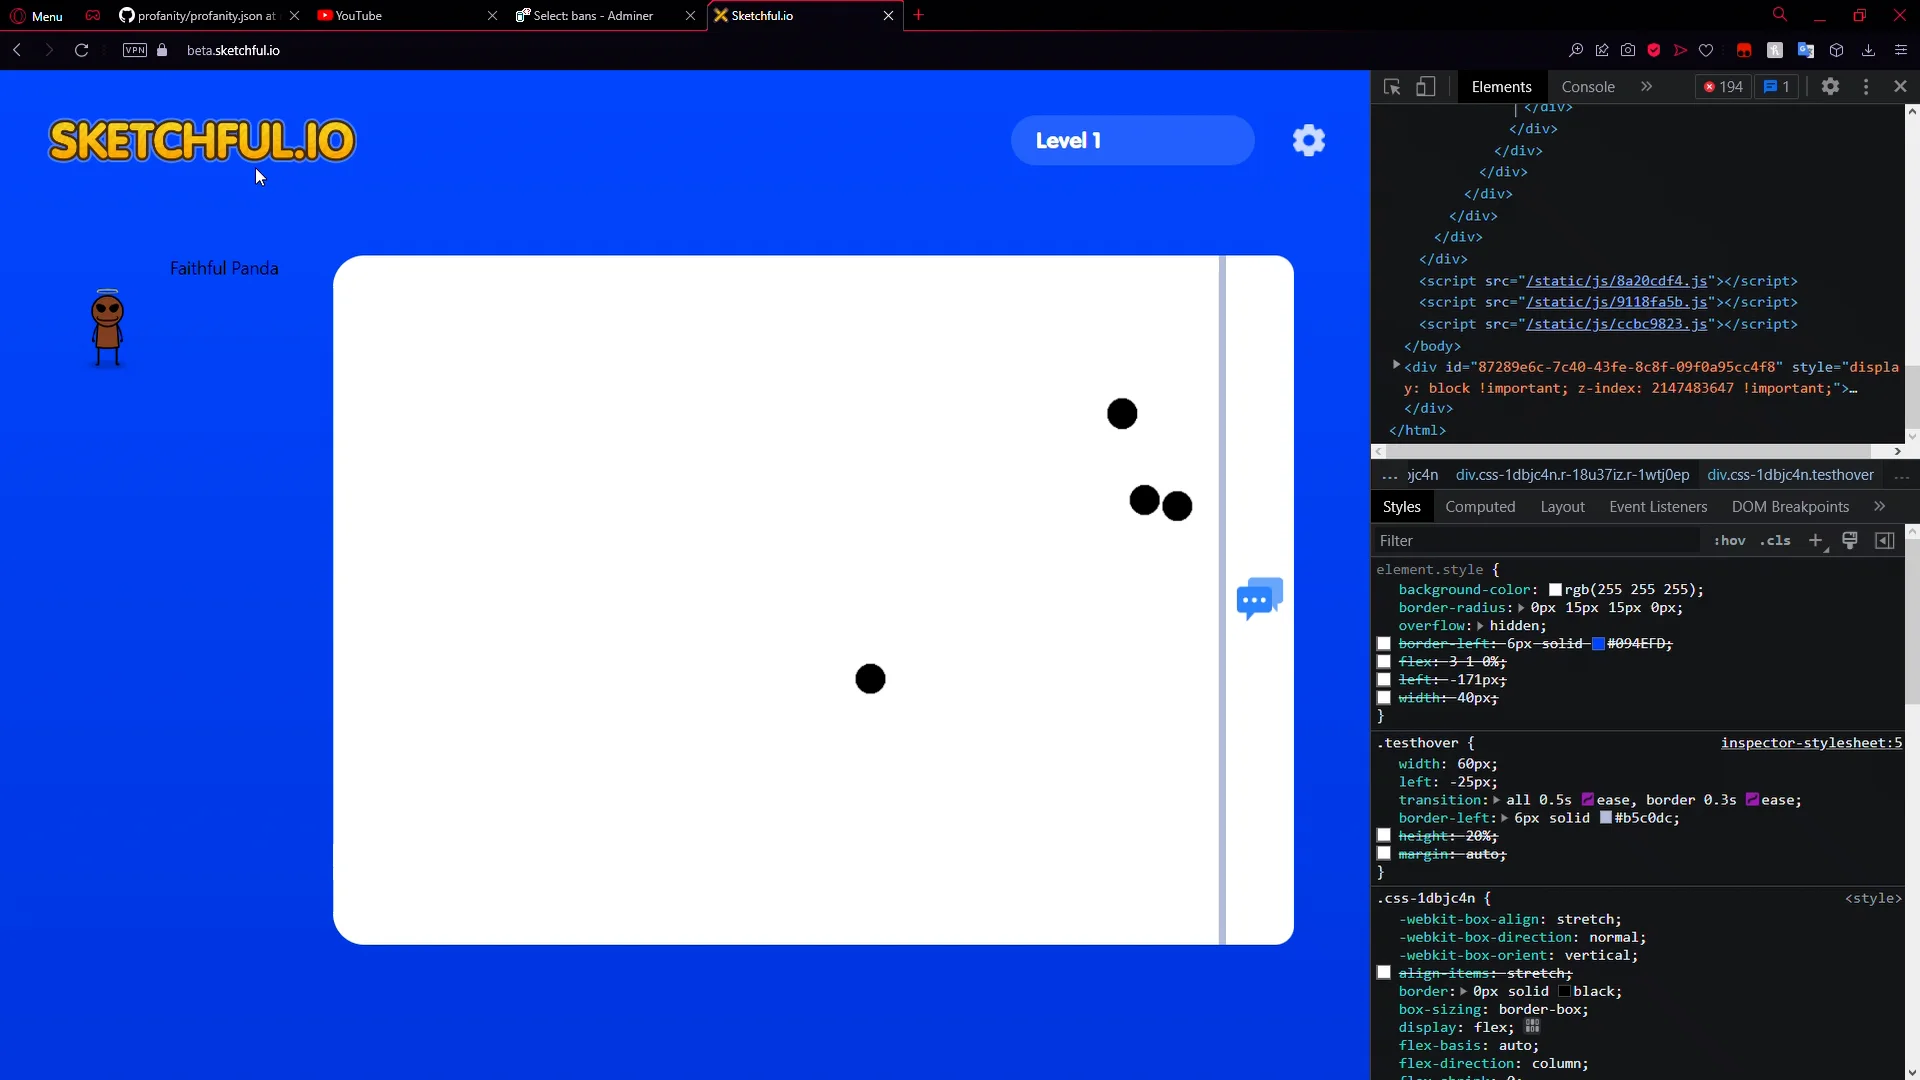The image size is (1920, 1080).
Task: Open the #b5c0dc color swatch
Action: pyautogui.click(x=1605, y=818)
